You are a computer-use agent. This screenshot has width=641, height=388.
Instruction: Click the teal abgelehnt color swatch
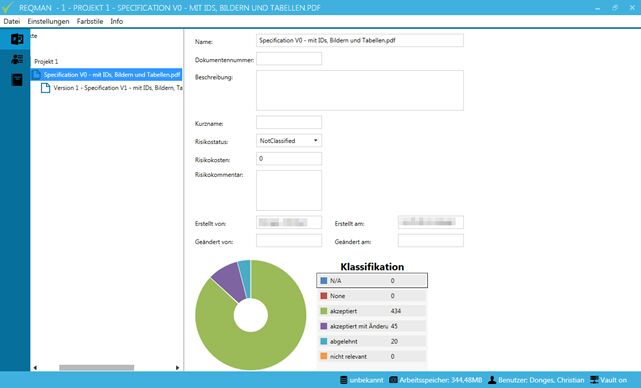coord(324,341)
